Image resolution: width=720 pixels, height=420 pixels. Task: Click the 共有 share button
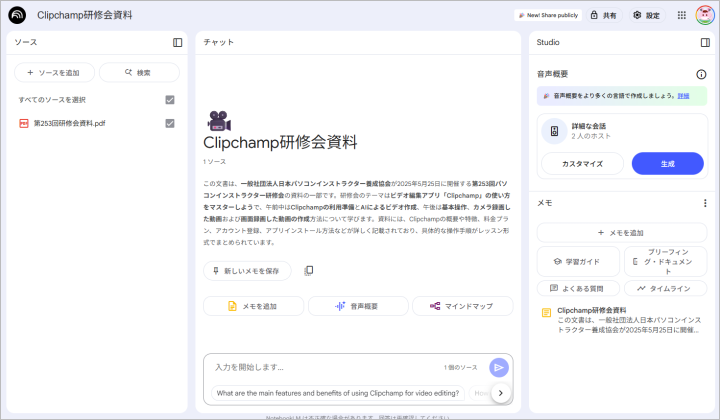604,15
